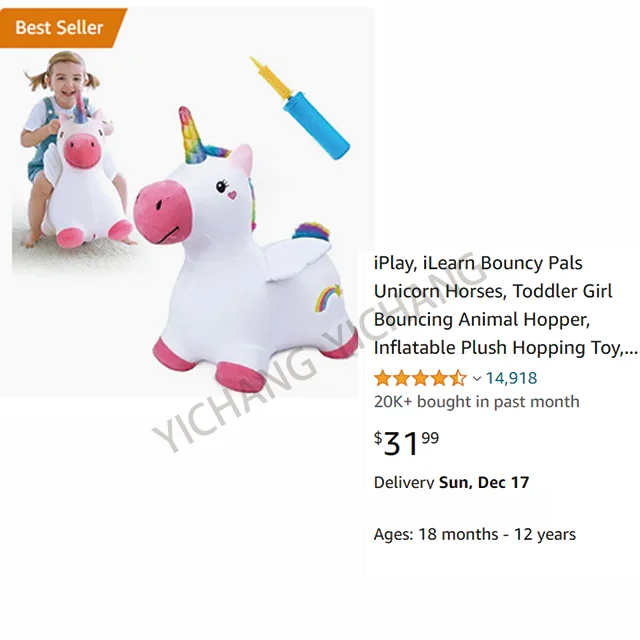The width and height of the screenshot is (640, 640).
Task: Click the orange Best Seller badge
Action: click(x=61, y=28)
